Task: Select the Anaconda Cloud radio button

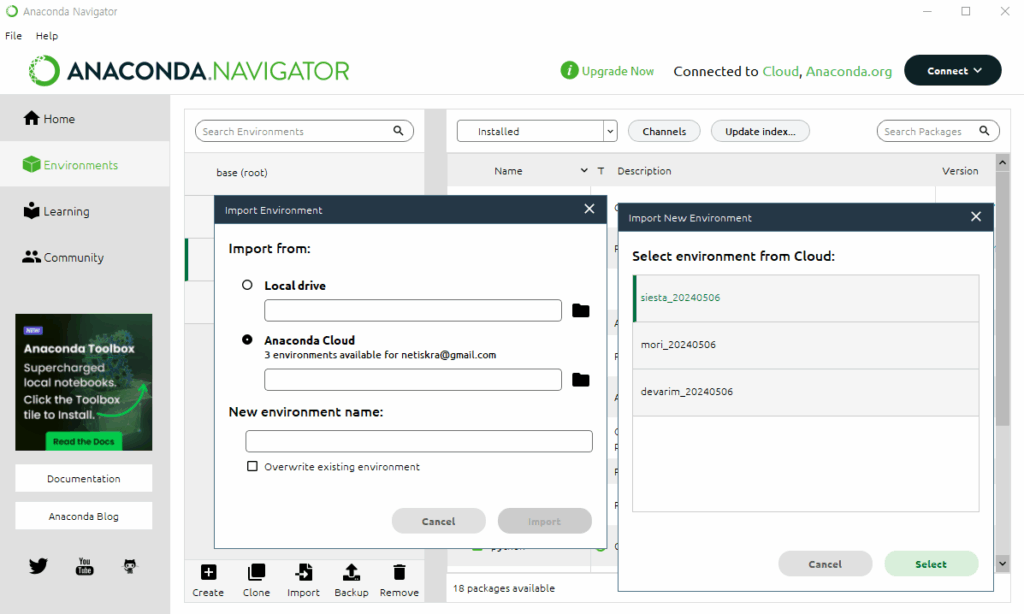Action: [x=248, y=340]
